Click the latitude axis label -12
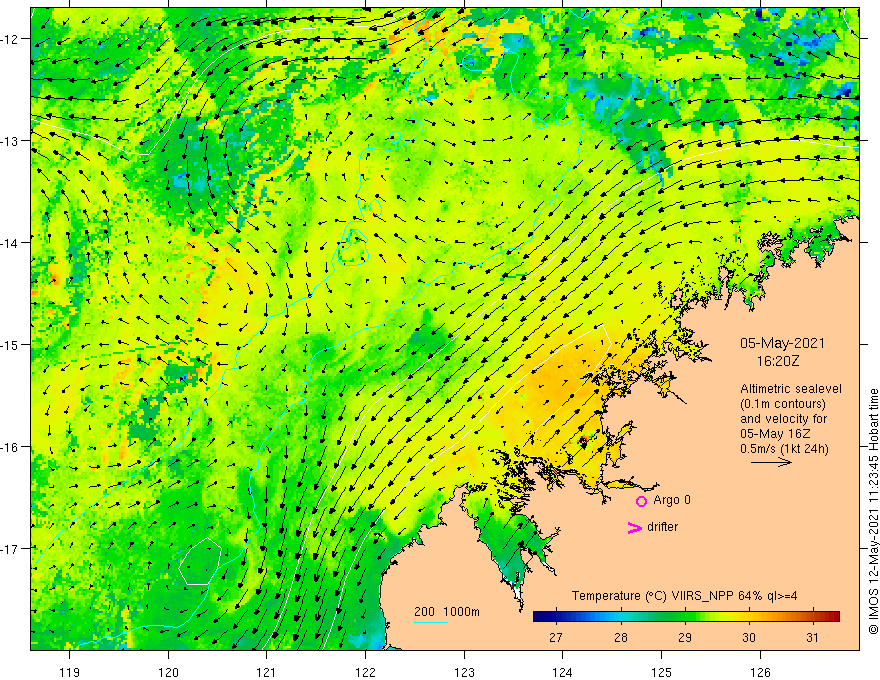This screenshot has height=680, width=880. click(x=11, y=39)
